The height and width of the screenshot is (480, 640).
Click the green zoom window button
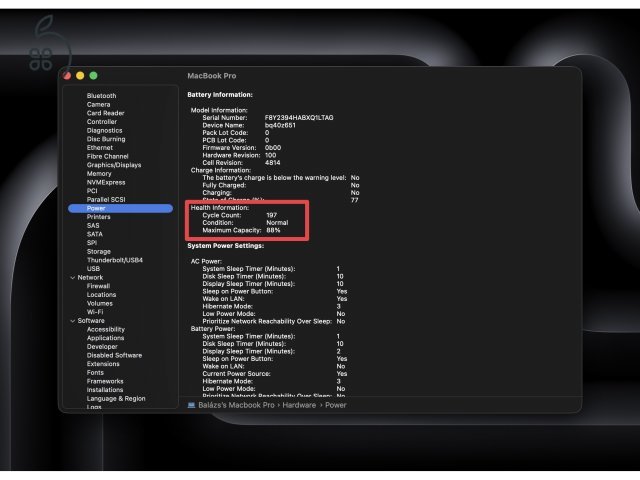click(x=93, y=76)
